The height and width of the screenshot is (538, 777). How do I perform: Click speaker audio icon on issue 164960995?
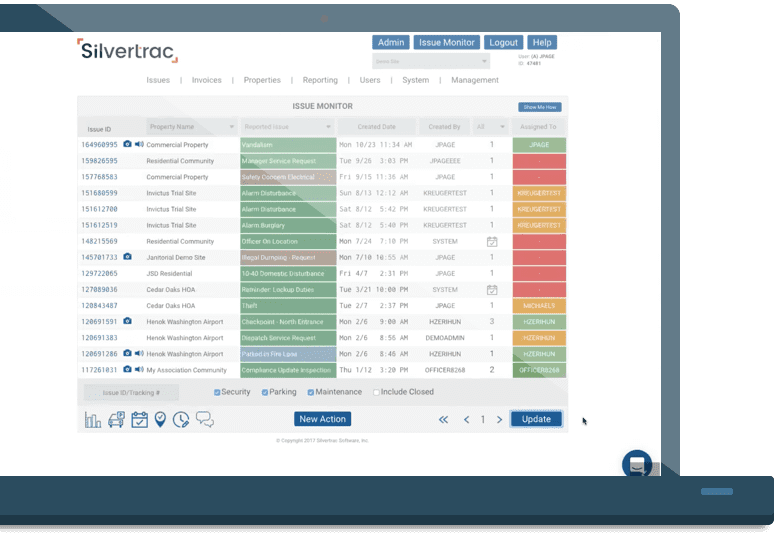(x=139, y=144)
